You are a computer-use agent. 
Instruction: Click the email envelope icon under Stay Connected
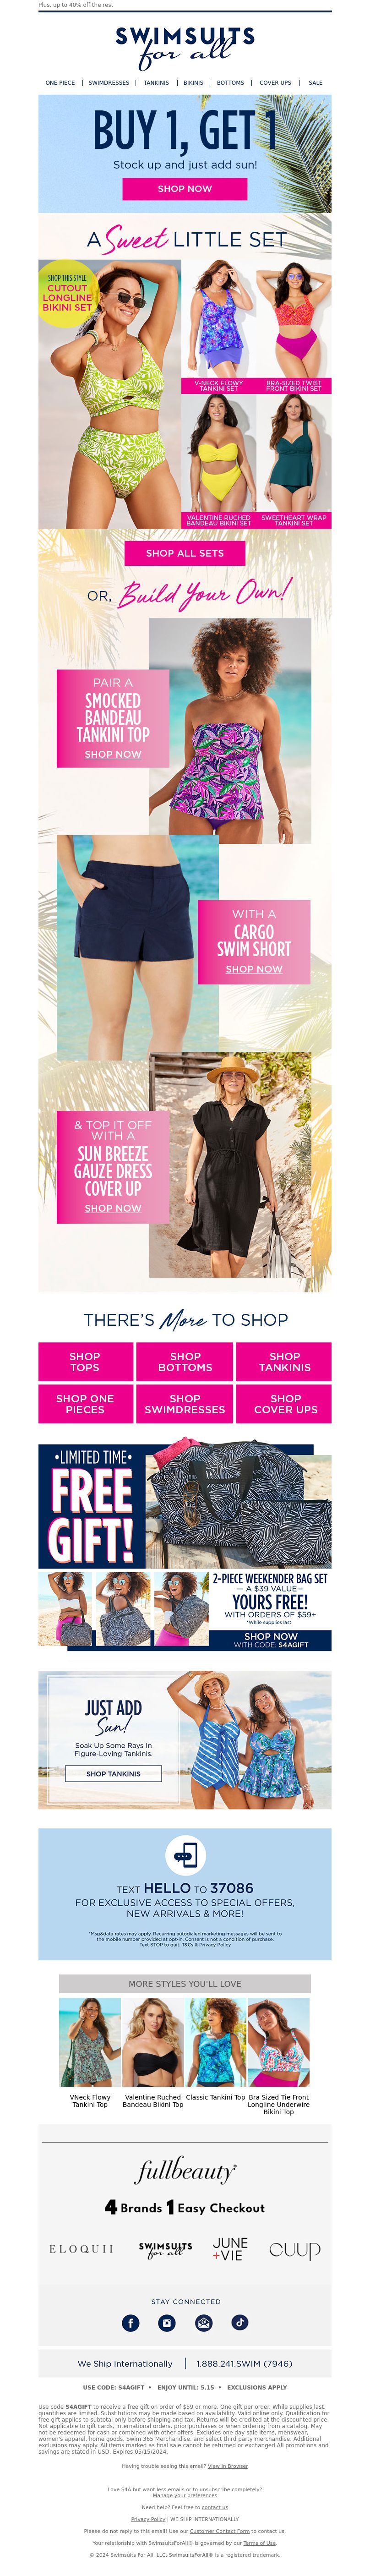(x=203, y=2322)
